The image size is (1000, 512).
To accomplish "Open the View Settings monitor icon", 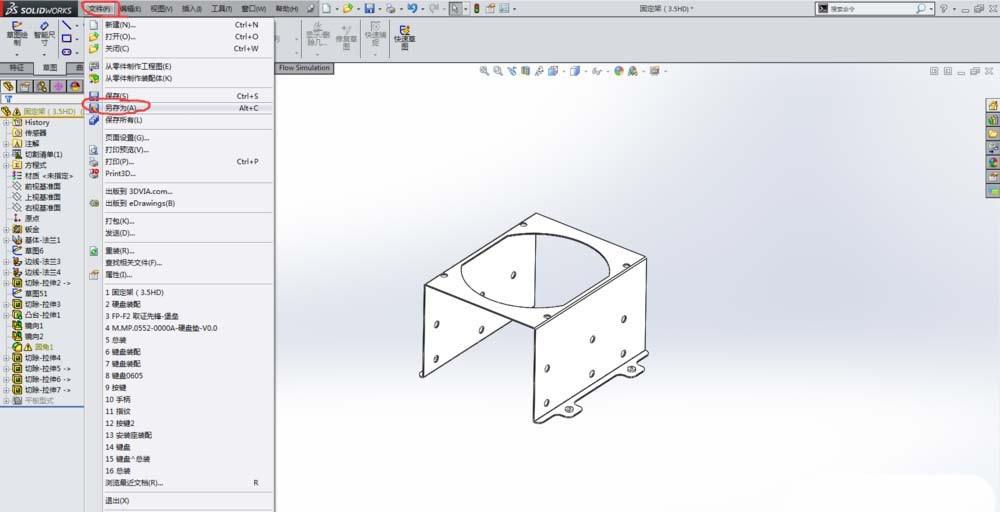I will (x=654, y=71).
